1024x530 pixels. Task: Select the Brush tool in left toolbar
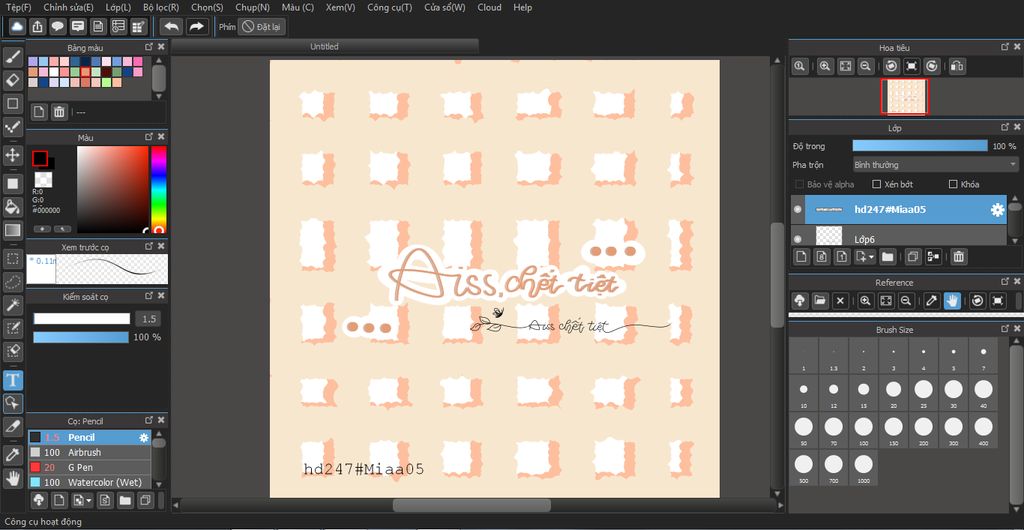[12, 58]
